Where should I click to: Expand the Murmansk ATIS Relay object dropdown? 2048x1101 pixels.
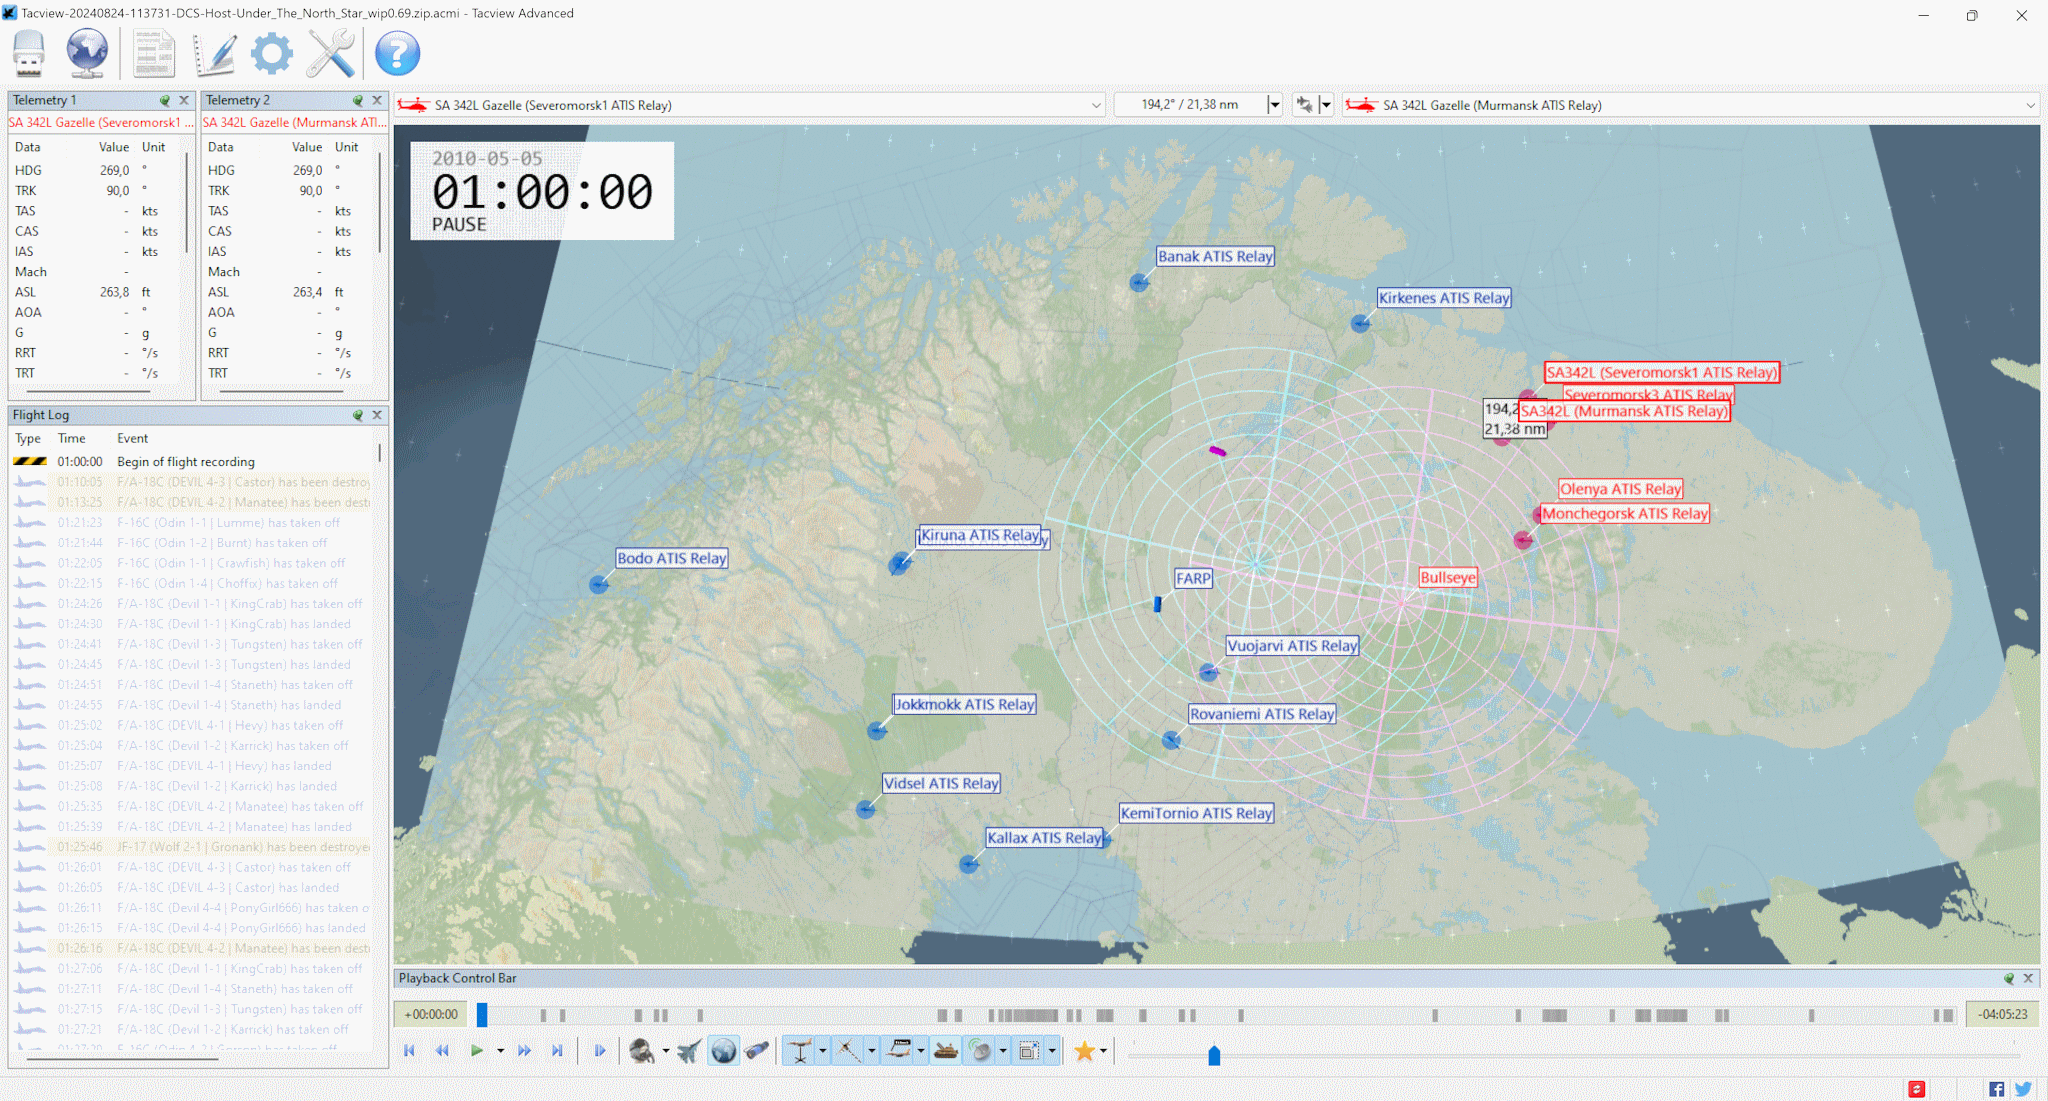tap(2030, 105)
